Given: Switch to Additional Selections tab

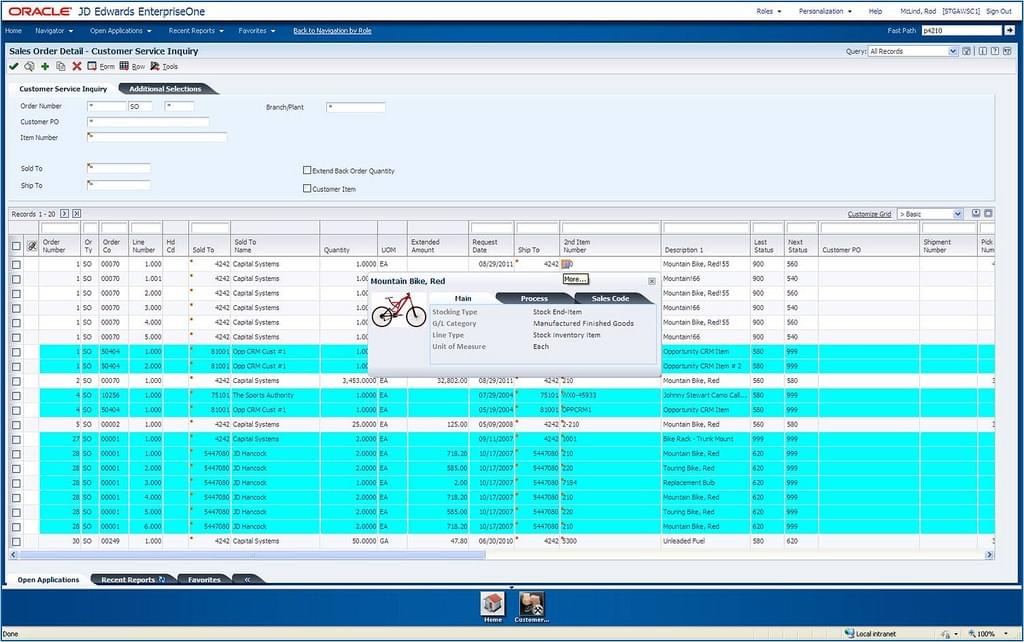Looking at the screenshot, I should [x=165, y=89].
